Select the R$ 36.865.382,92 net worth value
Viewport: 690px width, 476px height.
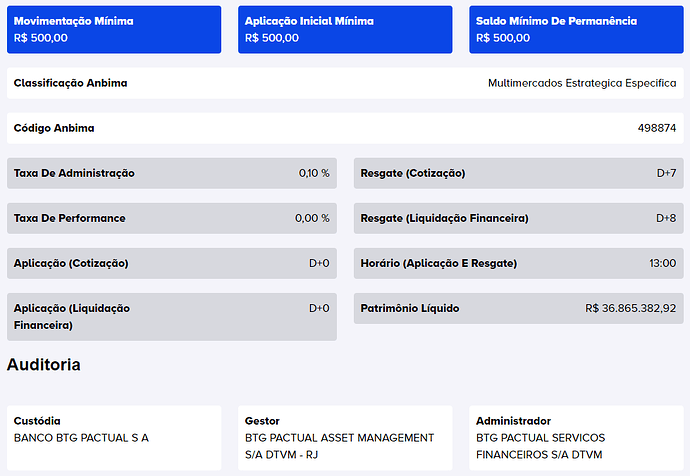[630, 308]
